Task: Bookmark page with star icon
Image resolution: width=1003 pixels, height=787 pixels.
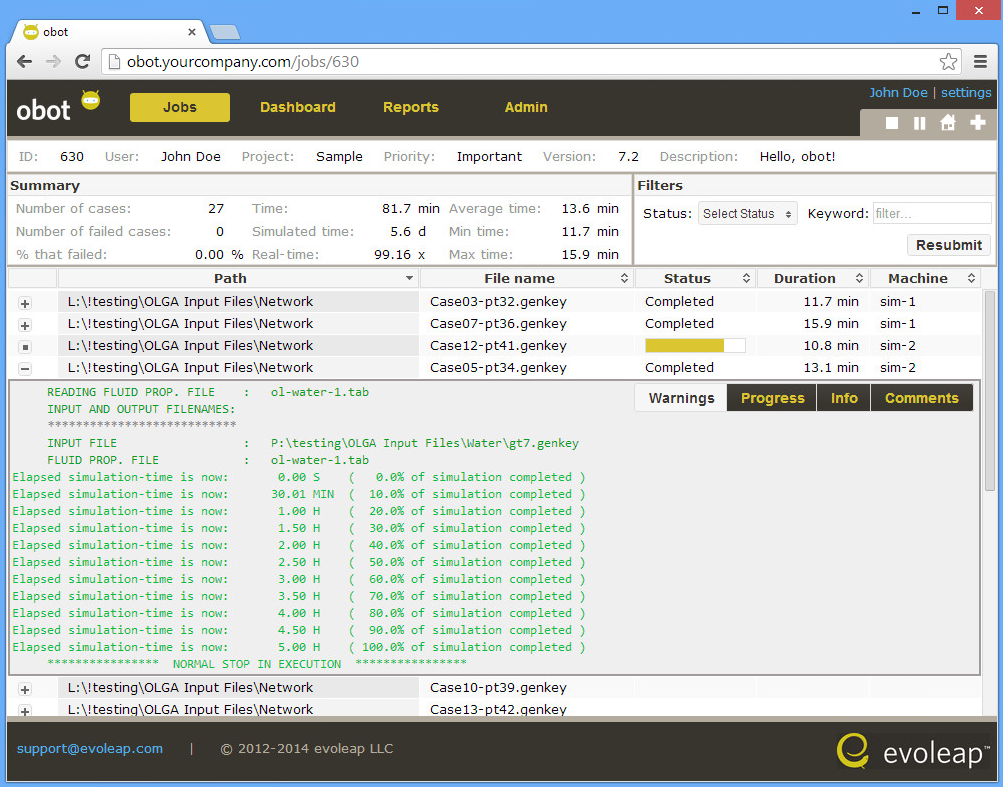Action: pos(948,62)
